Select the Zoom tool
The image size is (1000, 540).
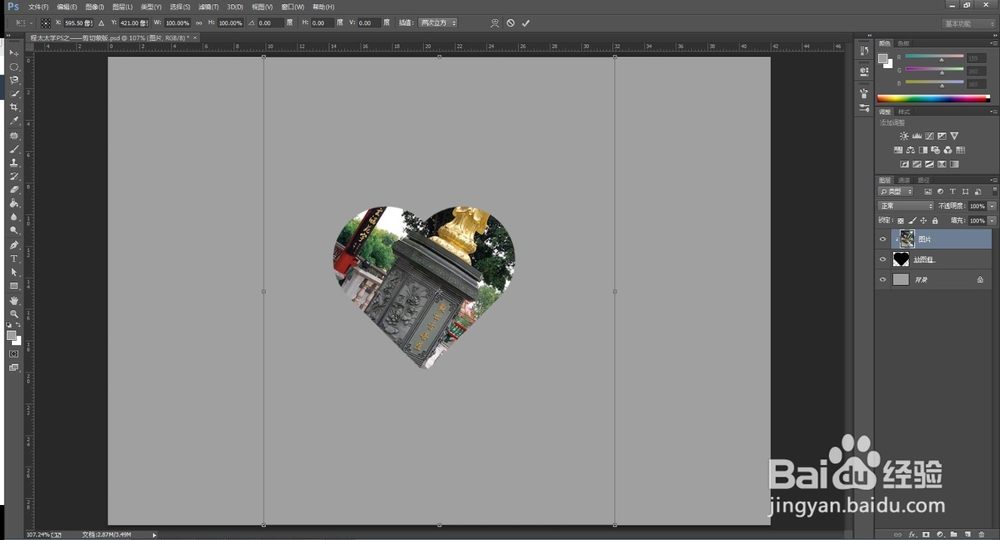point(14,314)
